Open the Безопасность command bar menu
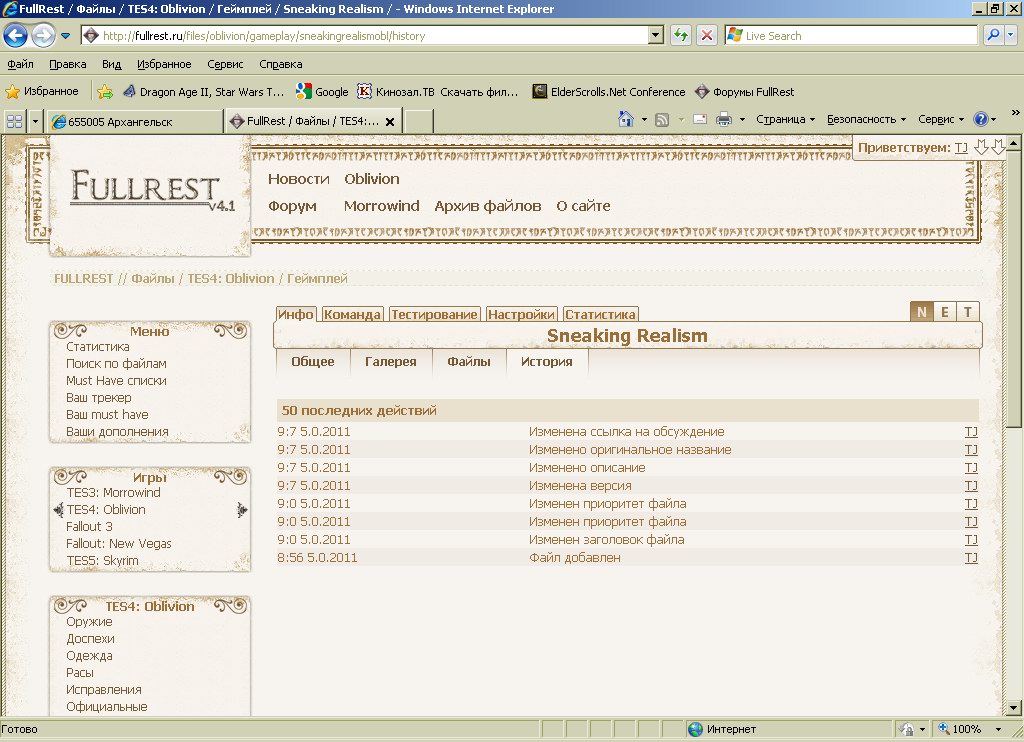Image resolution: width=1024 pixels, height=742 pixels. (867, 120)
